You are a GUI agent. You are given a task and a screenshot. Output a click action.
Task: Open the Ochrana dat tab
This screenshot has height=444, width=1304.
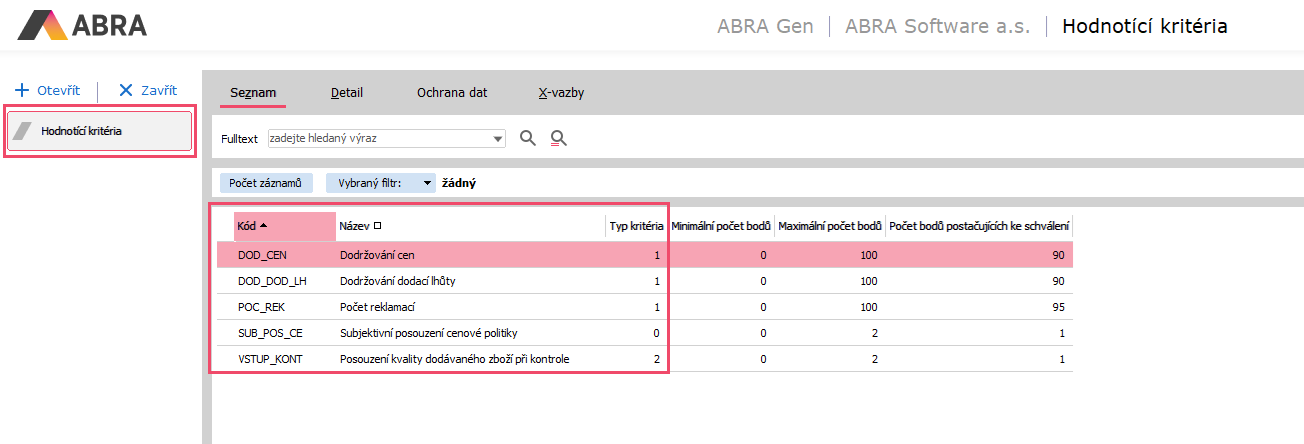click(x=452, y=93)
